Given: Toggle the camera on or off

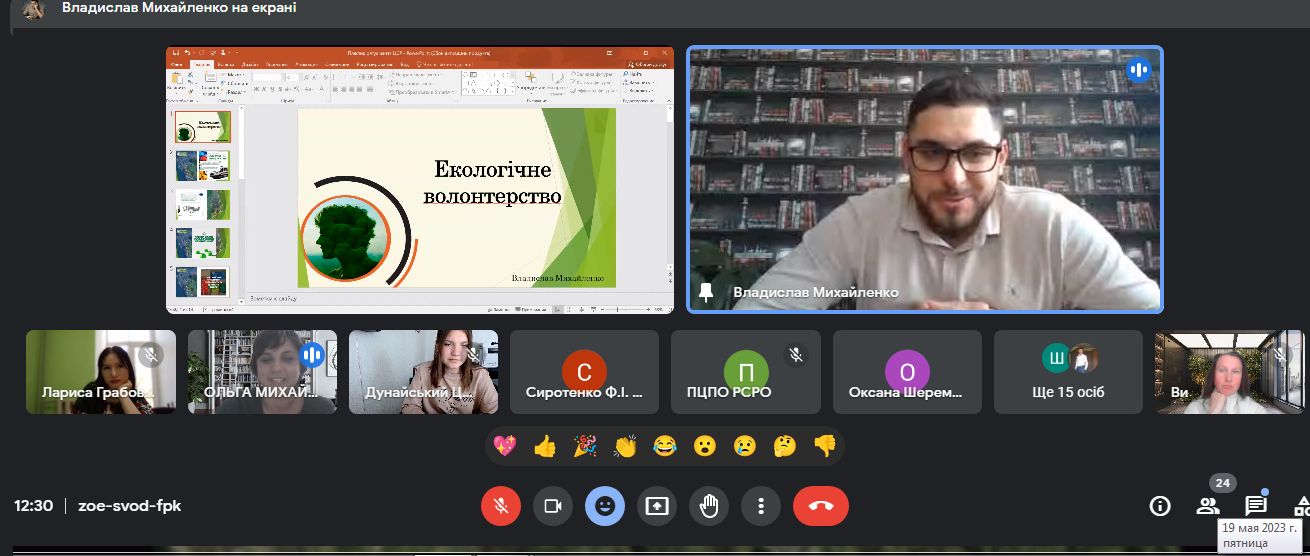Looking at the screenshot, I should point(553,506).
